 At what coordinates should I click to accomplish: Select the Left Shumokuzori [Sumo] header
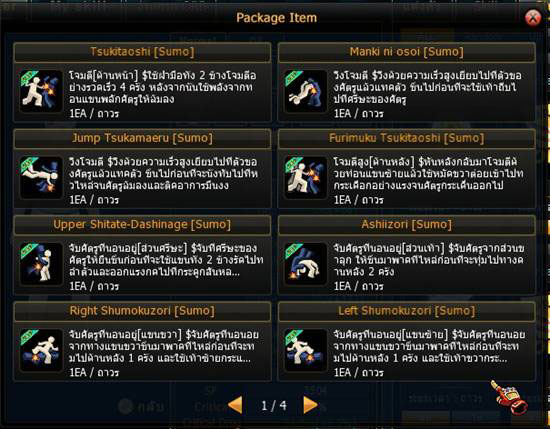pos(407,311)
